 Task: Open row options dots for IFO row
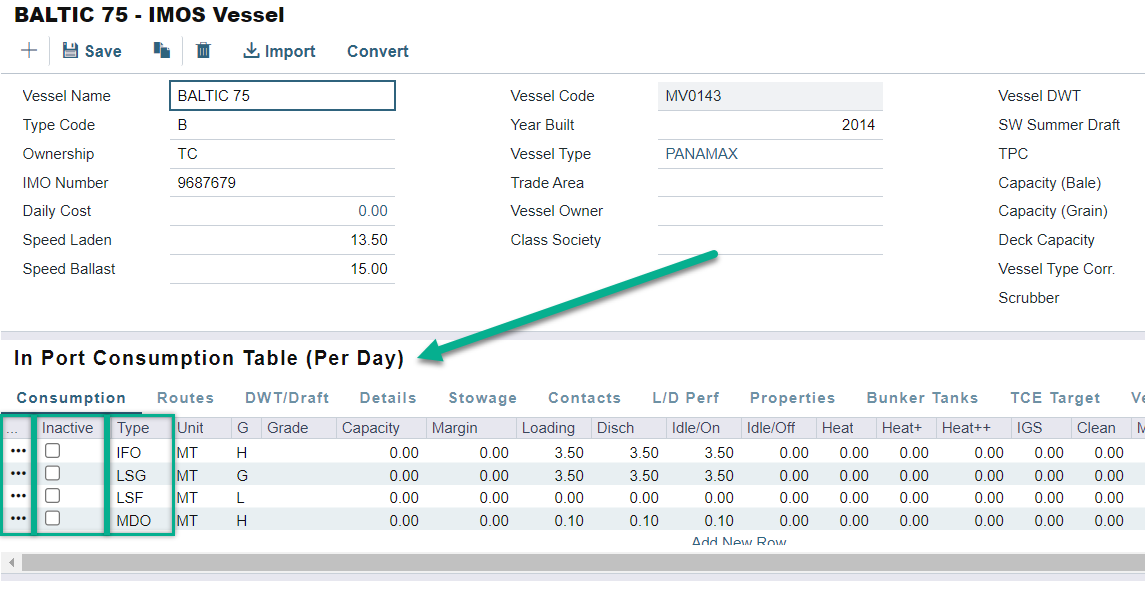point(18,452)
